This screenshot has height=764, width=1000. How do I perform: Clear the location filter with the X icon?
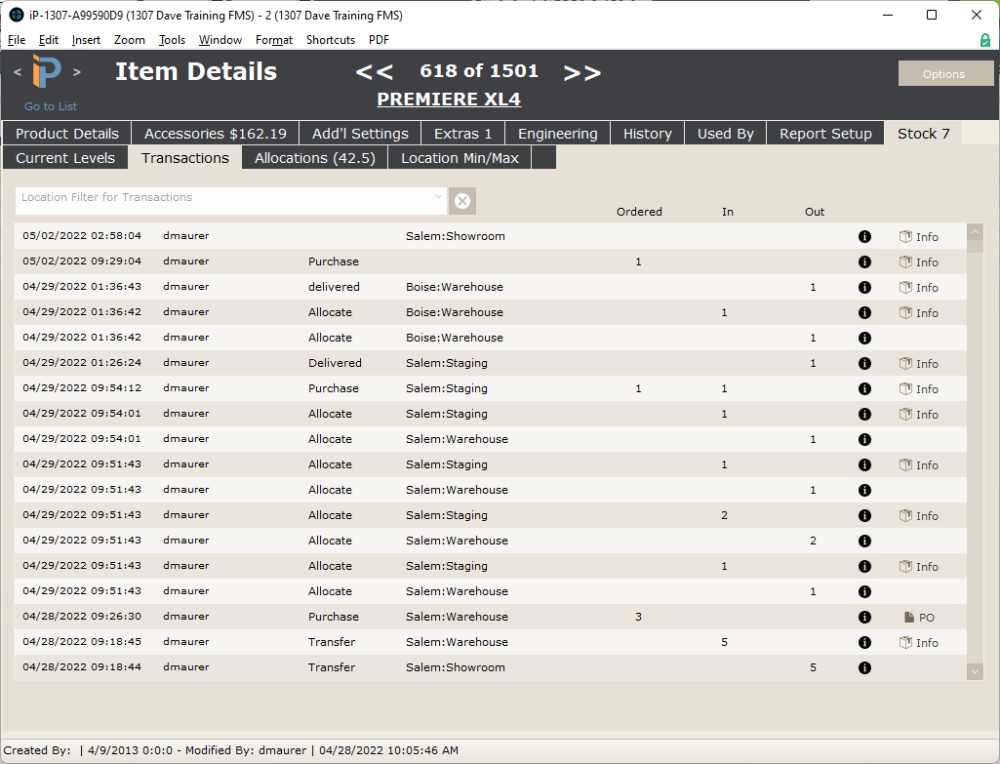(460, 200)
